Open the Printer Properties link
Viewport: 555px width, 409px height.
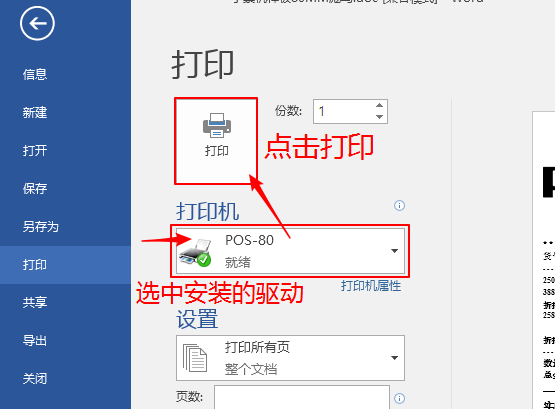tap(371, 286)
